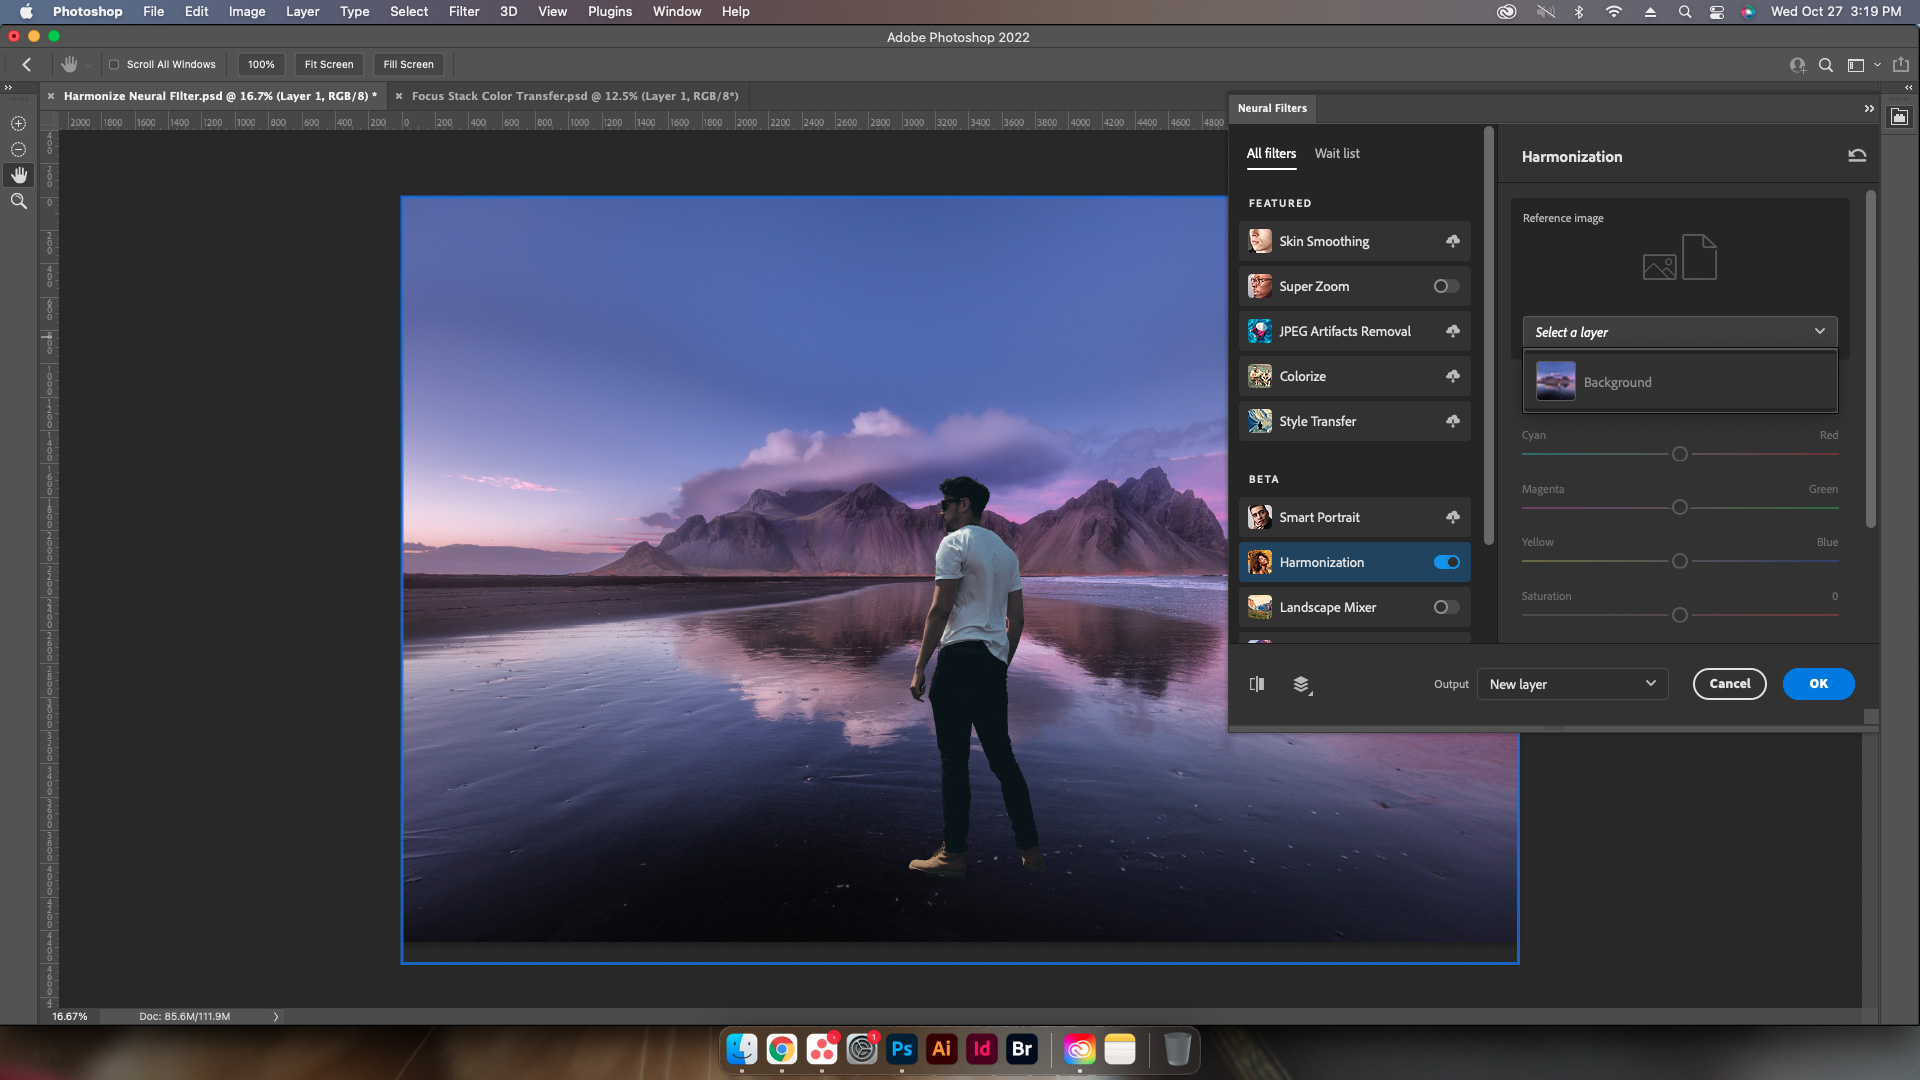Select the Hand tool in left toolbar
The image size is (1920, 1080).
pos(18,175)
